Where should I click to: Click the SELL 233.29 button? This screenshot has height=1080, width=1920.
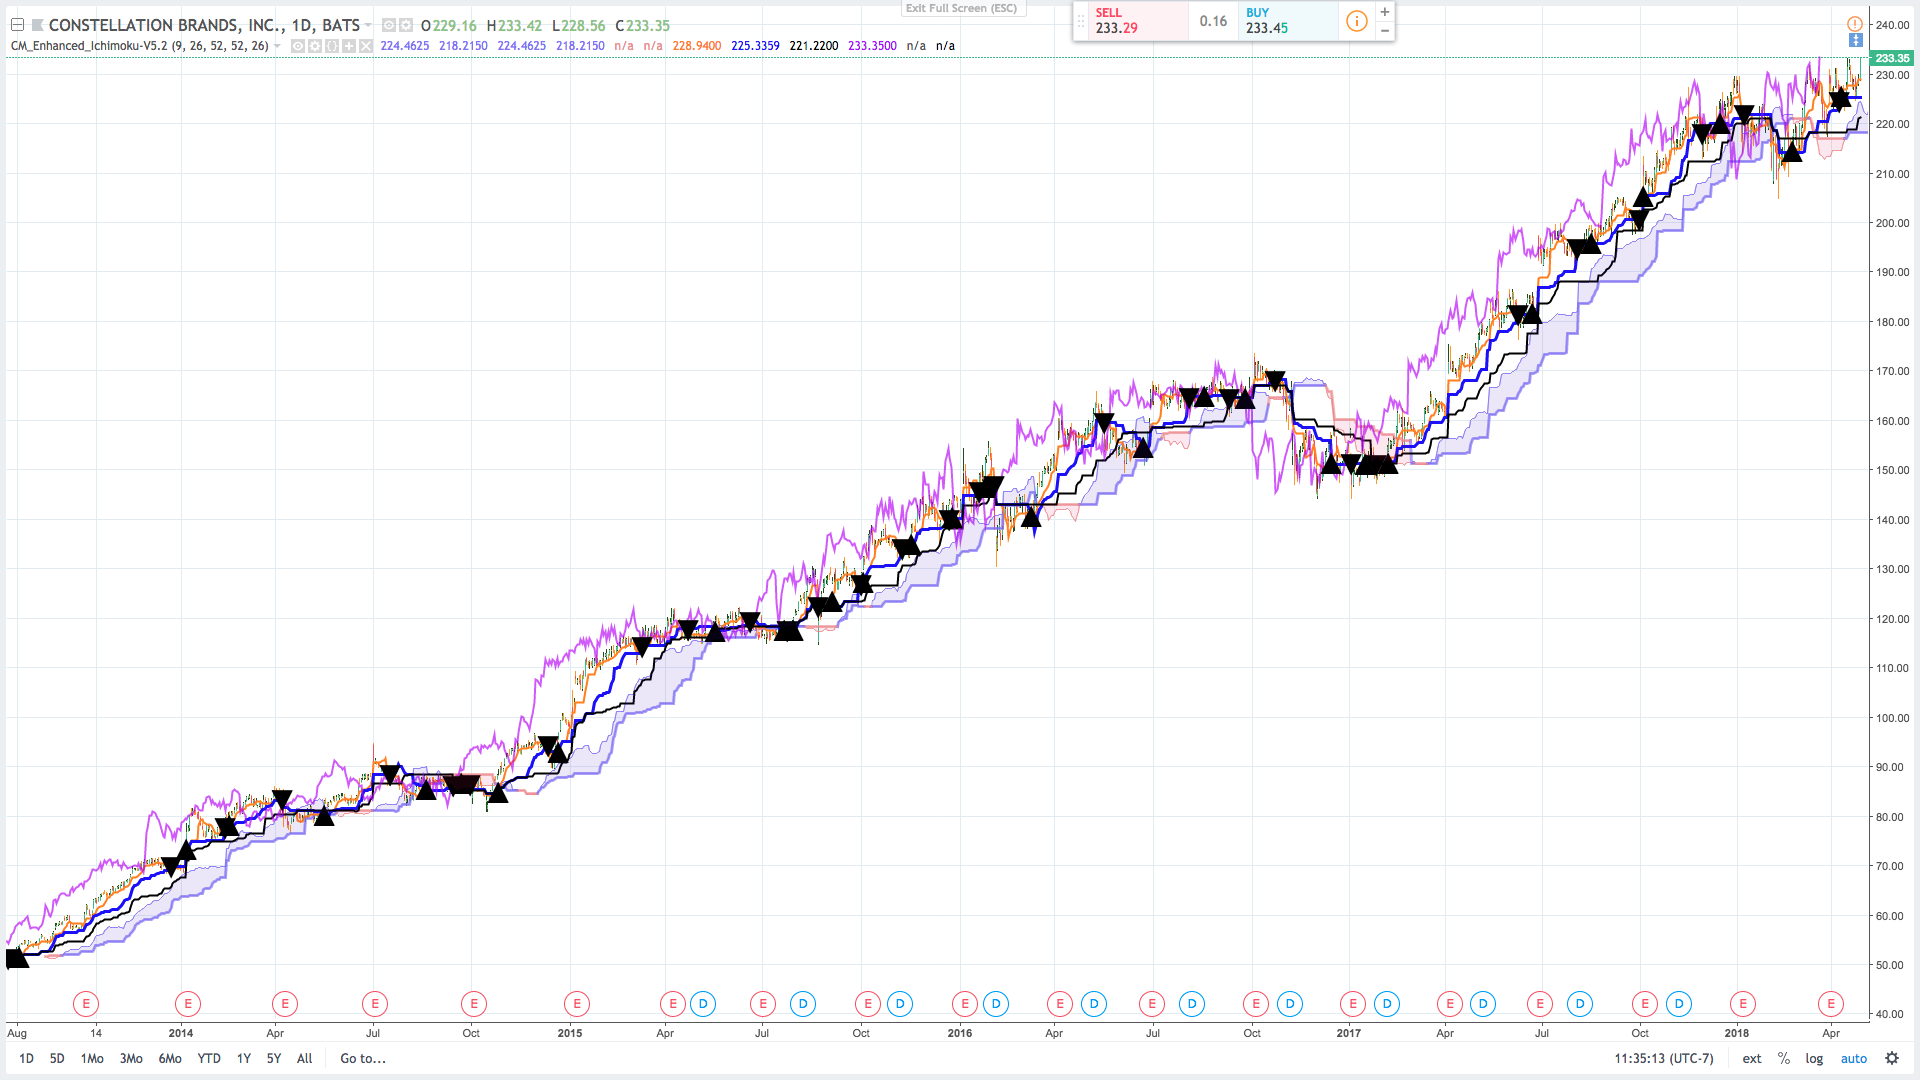(1138, 21)
